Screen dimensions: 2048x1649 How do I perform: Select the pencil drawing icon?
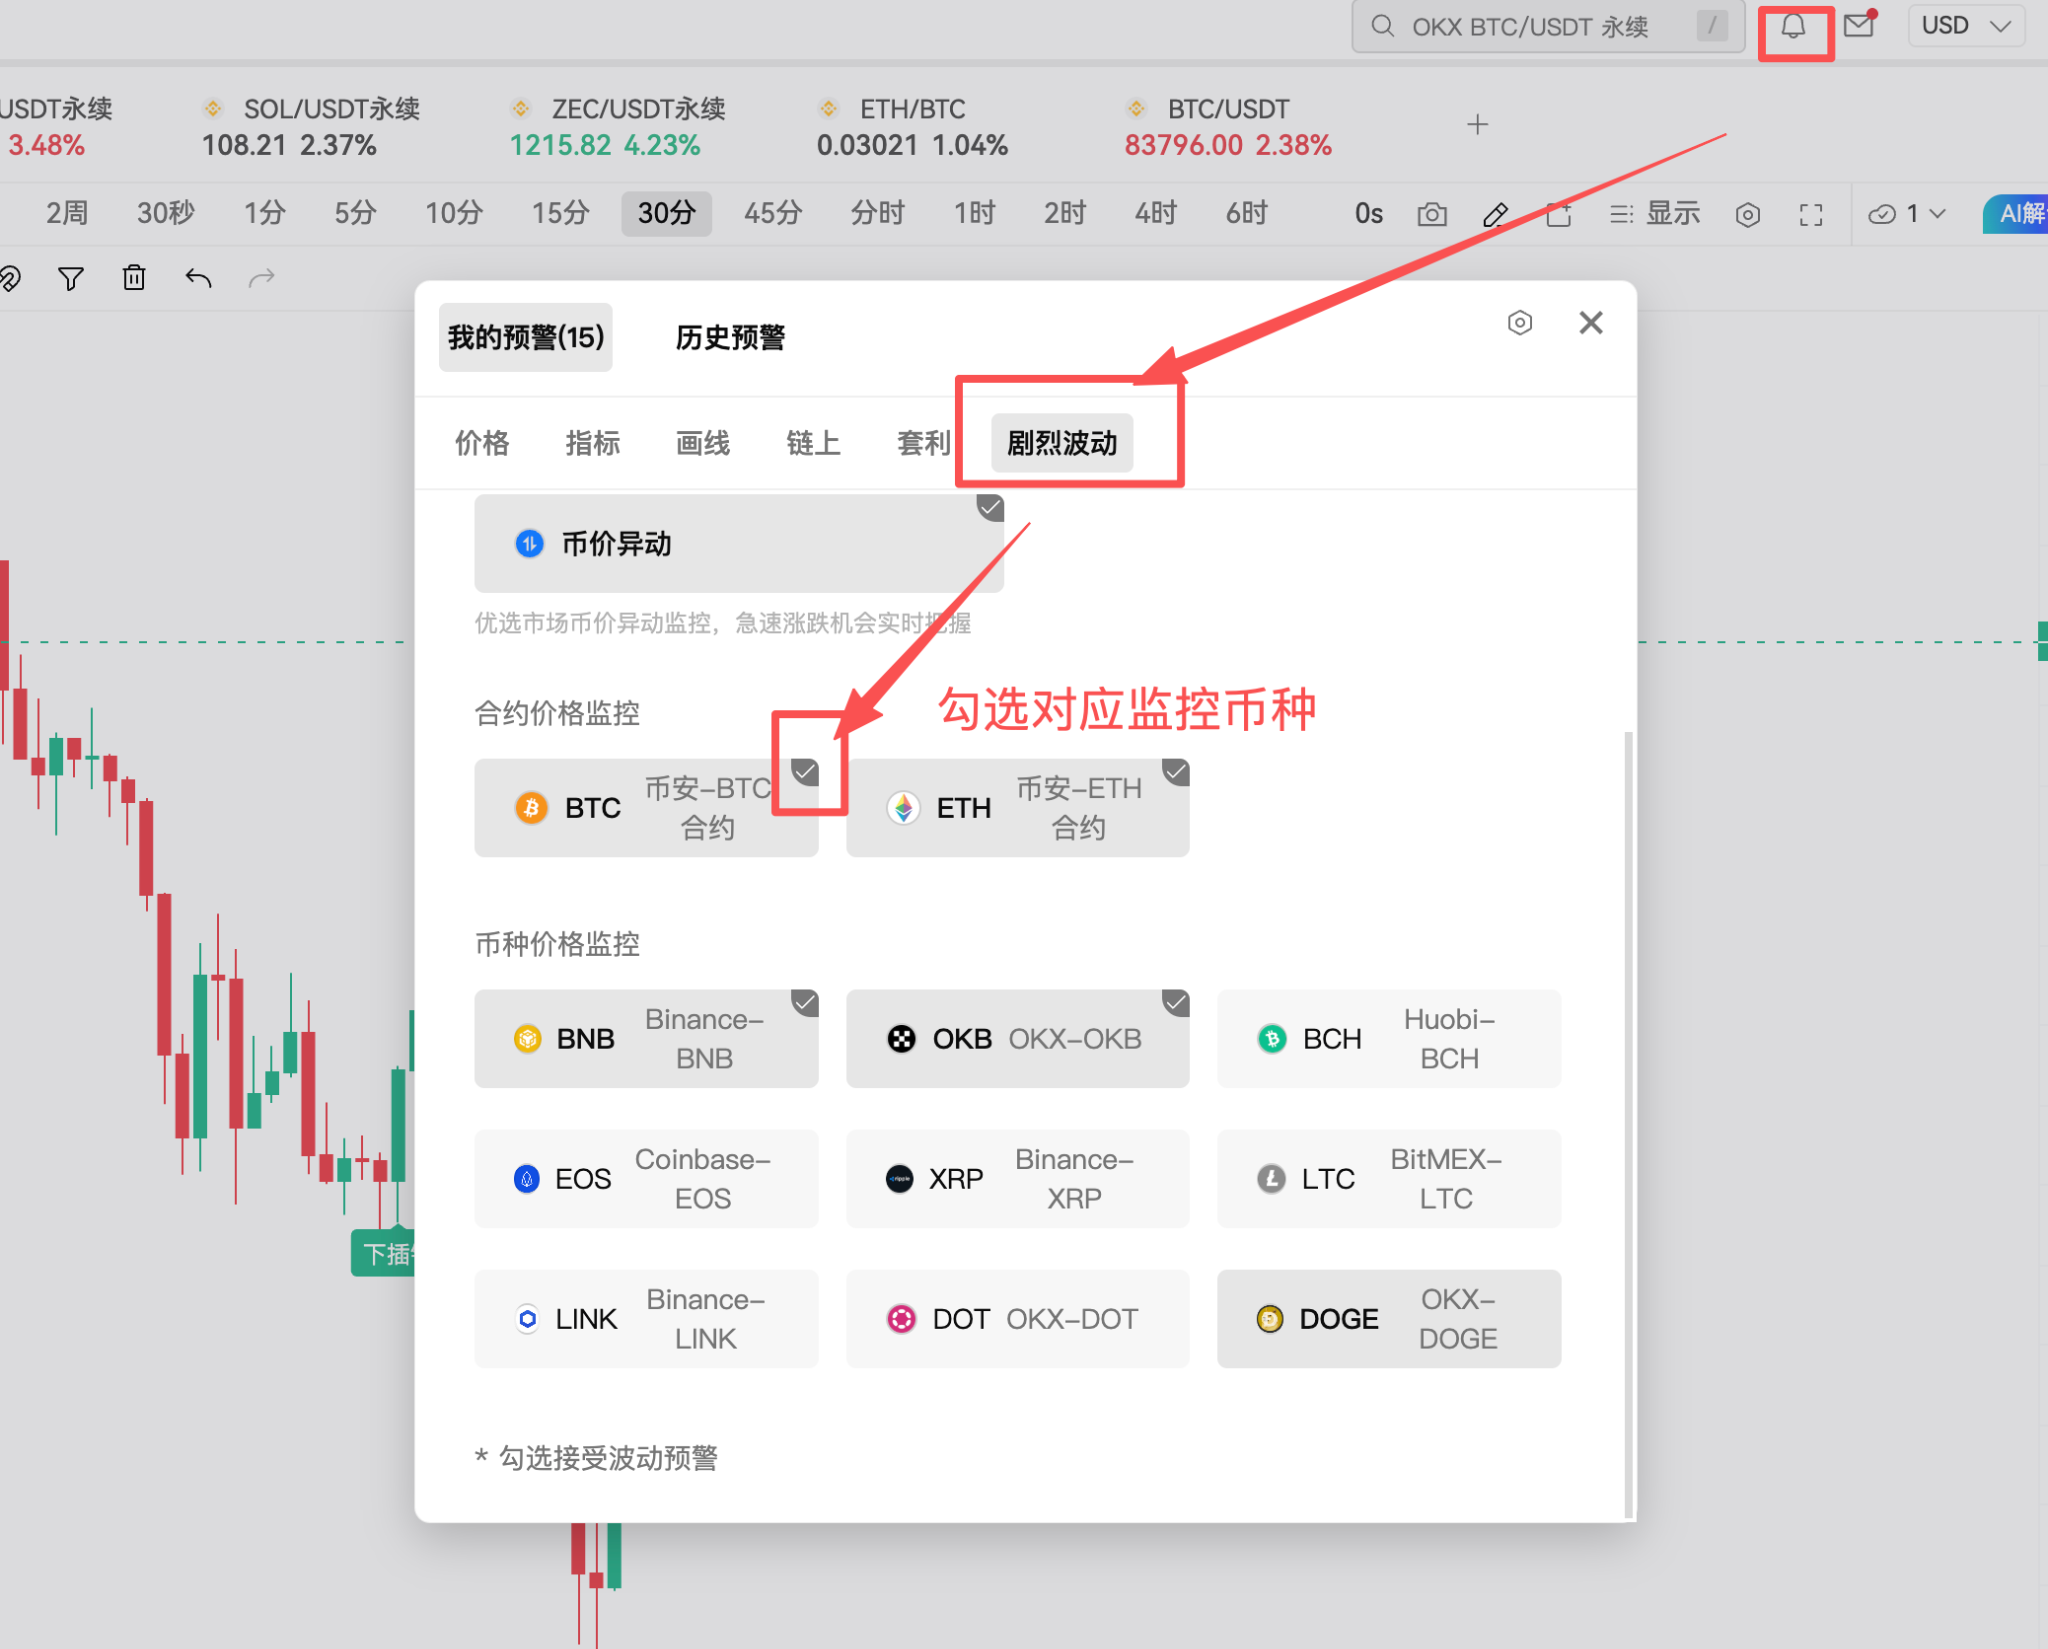pos(1495,214)
